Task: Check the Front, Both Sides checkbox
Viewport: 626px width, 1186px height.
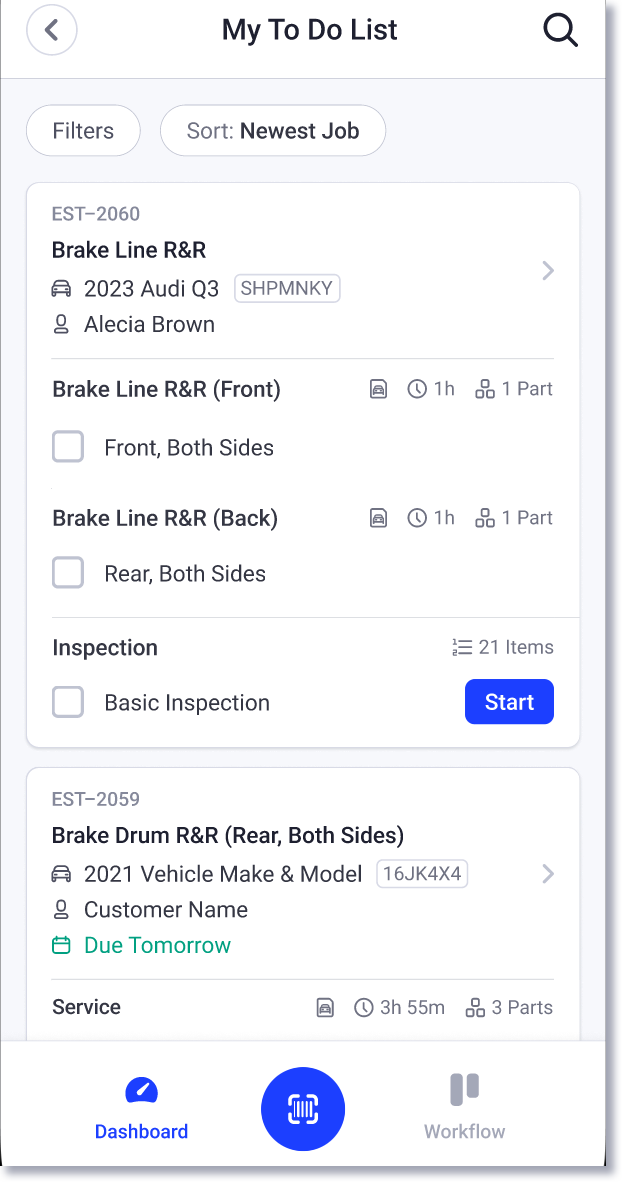Action: tap(68, 447)
